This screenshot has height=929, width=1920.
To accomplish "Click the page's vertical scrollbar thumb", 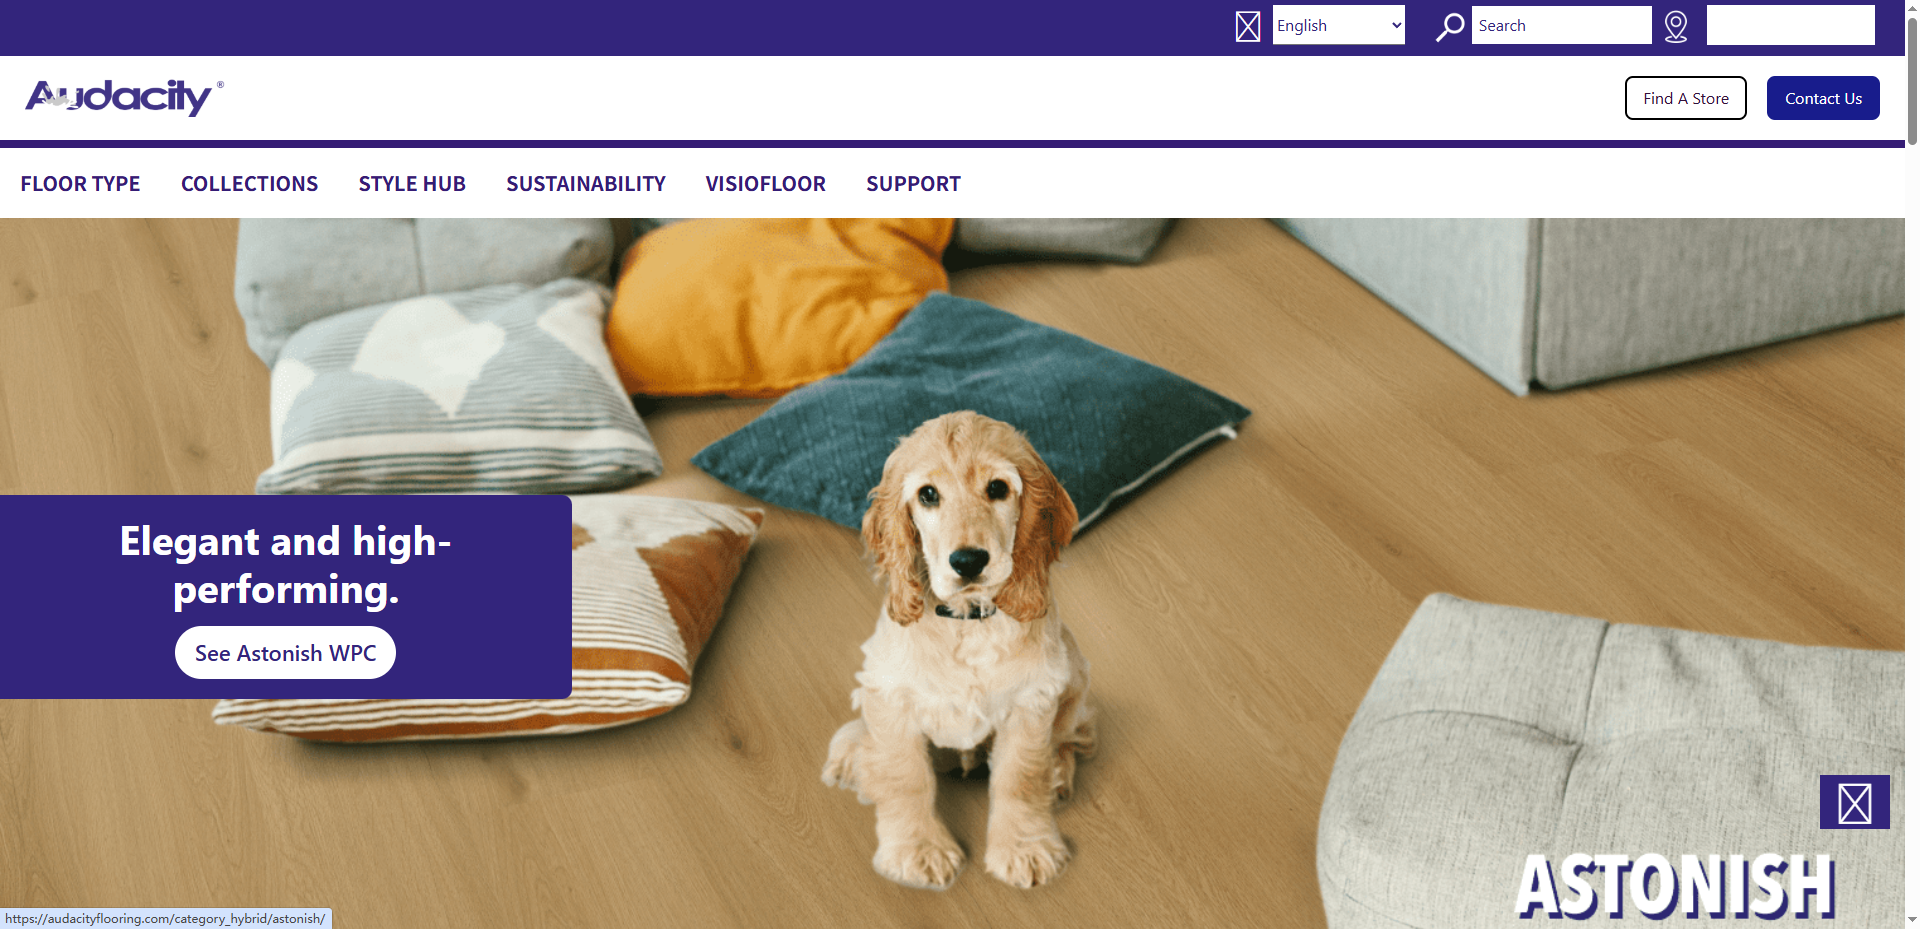I will pyautogui.click(x=1912, y=75).
